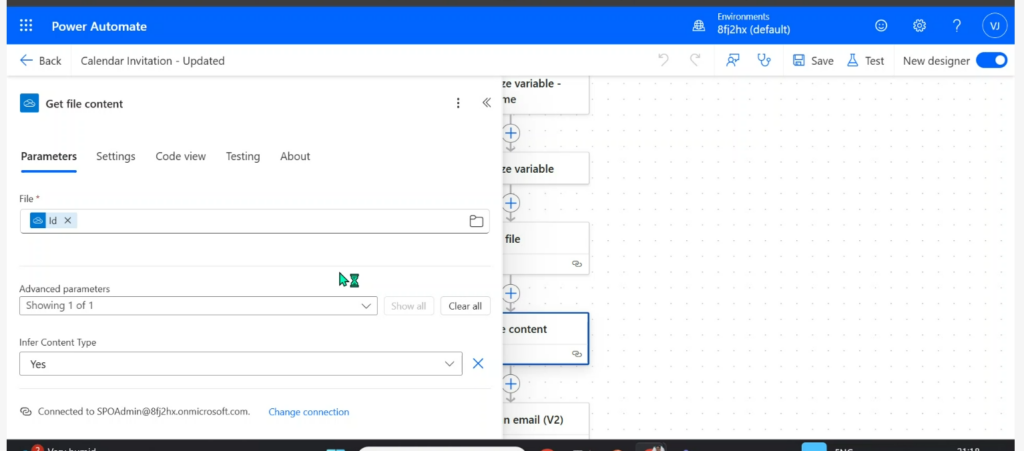Viewport: 1024px width, 451px height.
Task: Click the Redo arrow icon
Action: tap(696, 60)
